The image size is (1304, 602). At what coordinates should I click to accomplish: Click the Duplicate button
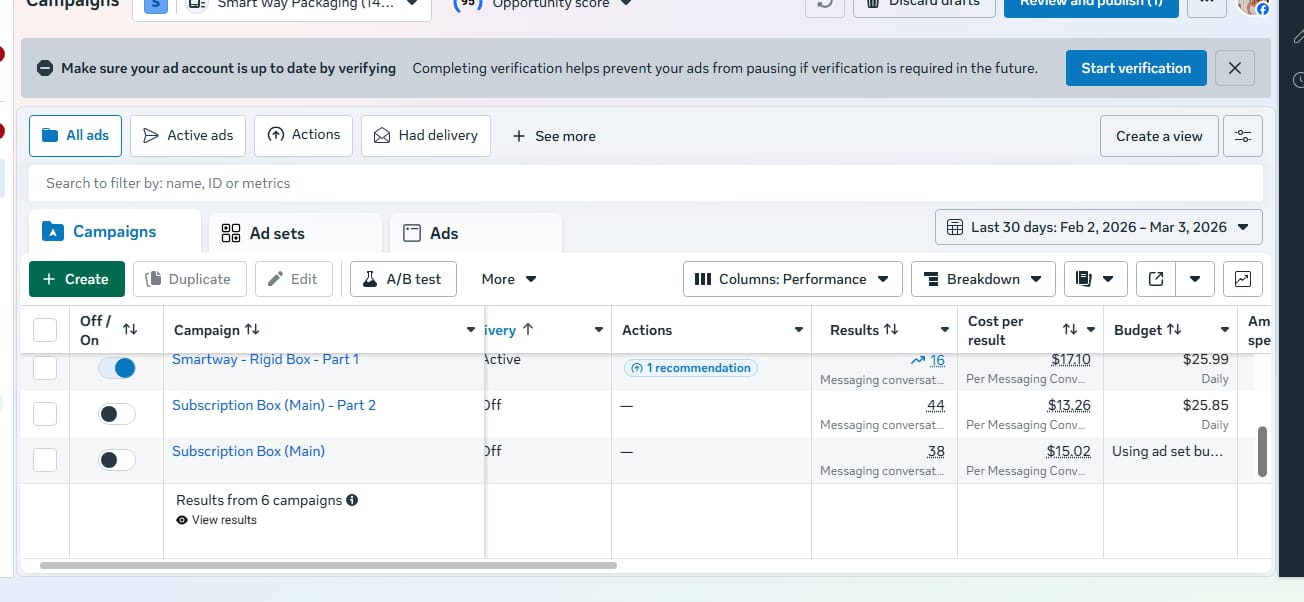[x=188, y=279]
